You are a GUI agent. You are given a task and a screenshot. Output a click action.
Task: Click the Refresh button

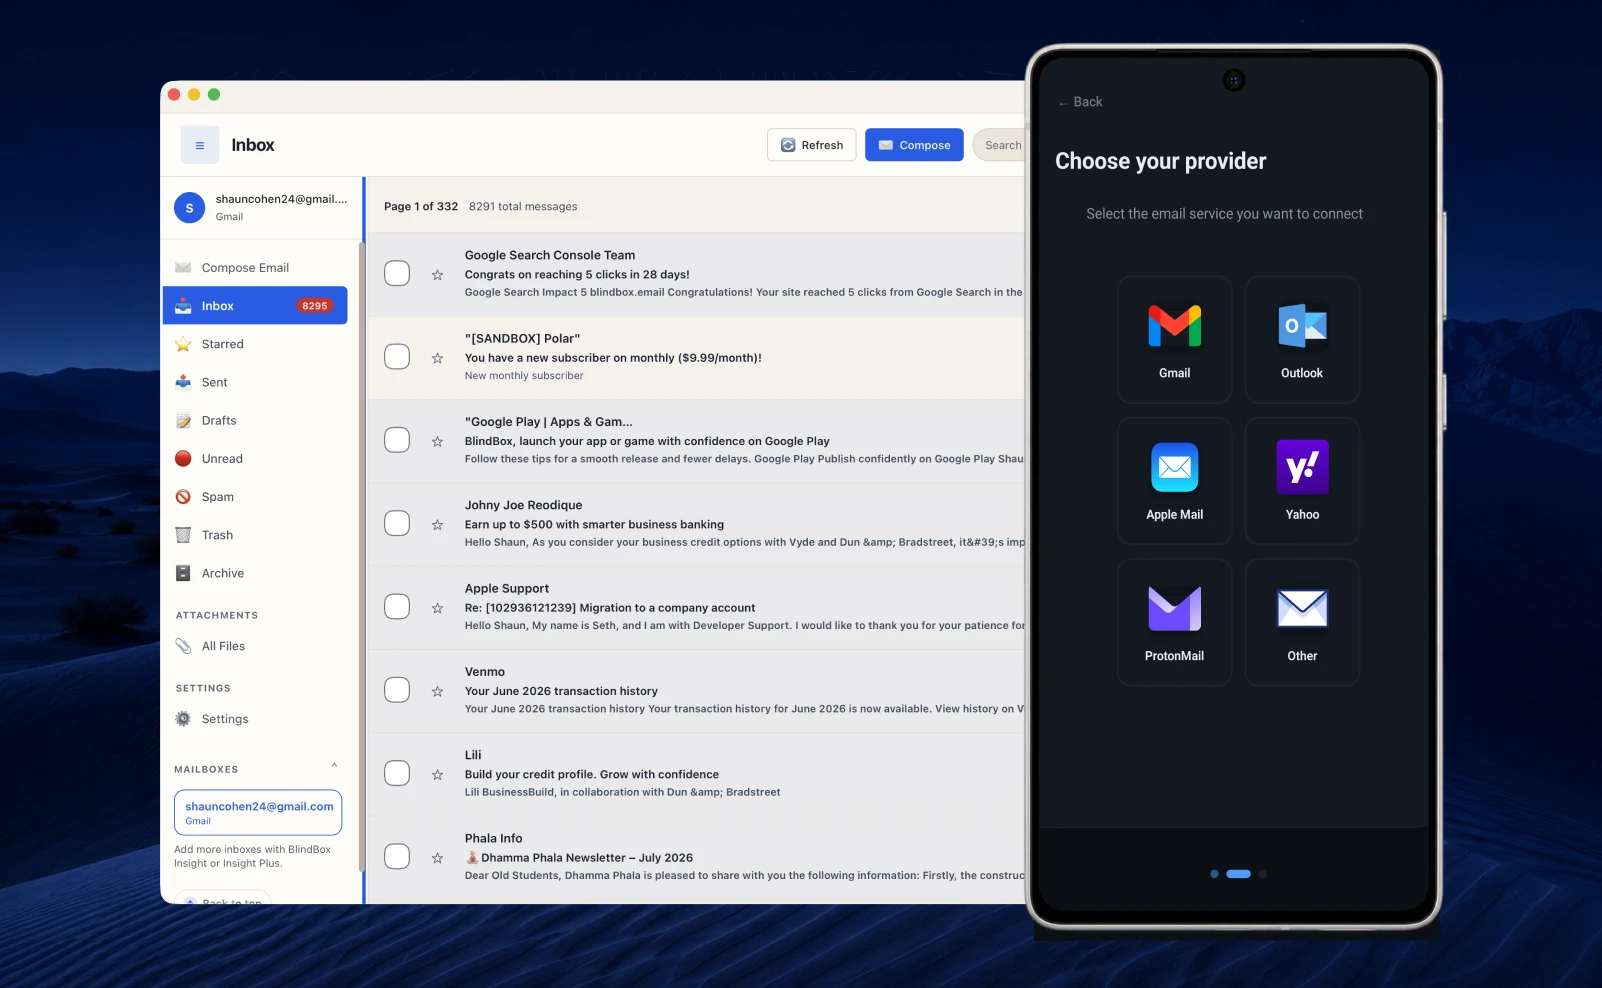pos(812,145)
